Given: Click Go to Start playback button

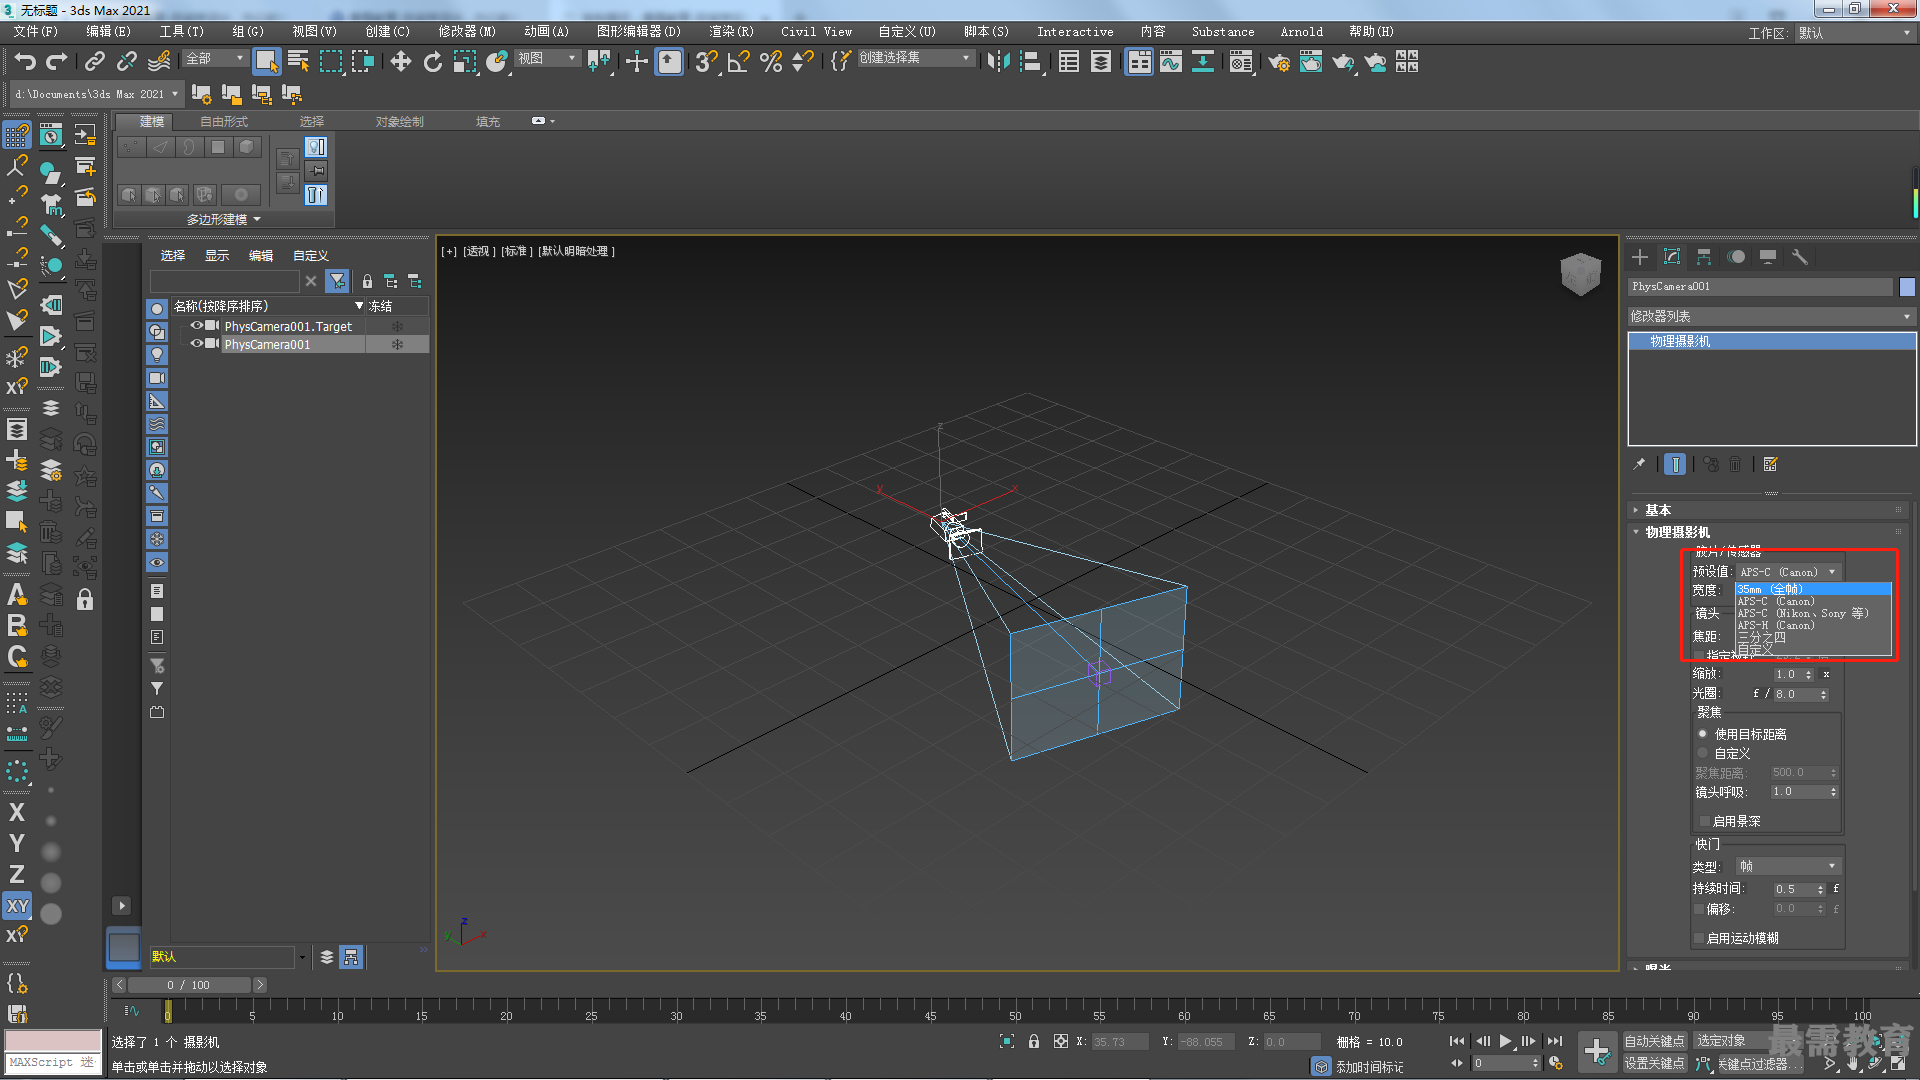Looking at the screenshot, I should [1457, 1041].
